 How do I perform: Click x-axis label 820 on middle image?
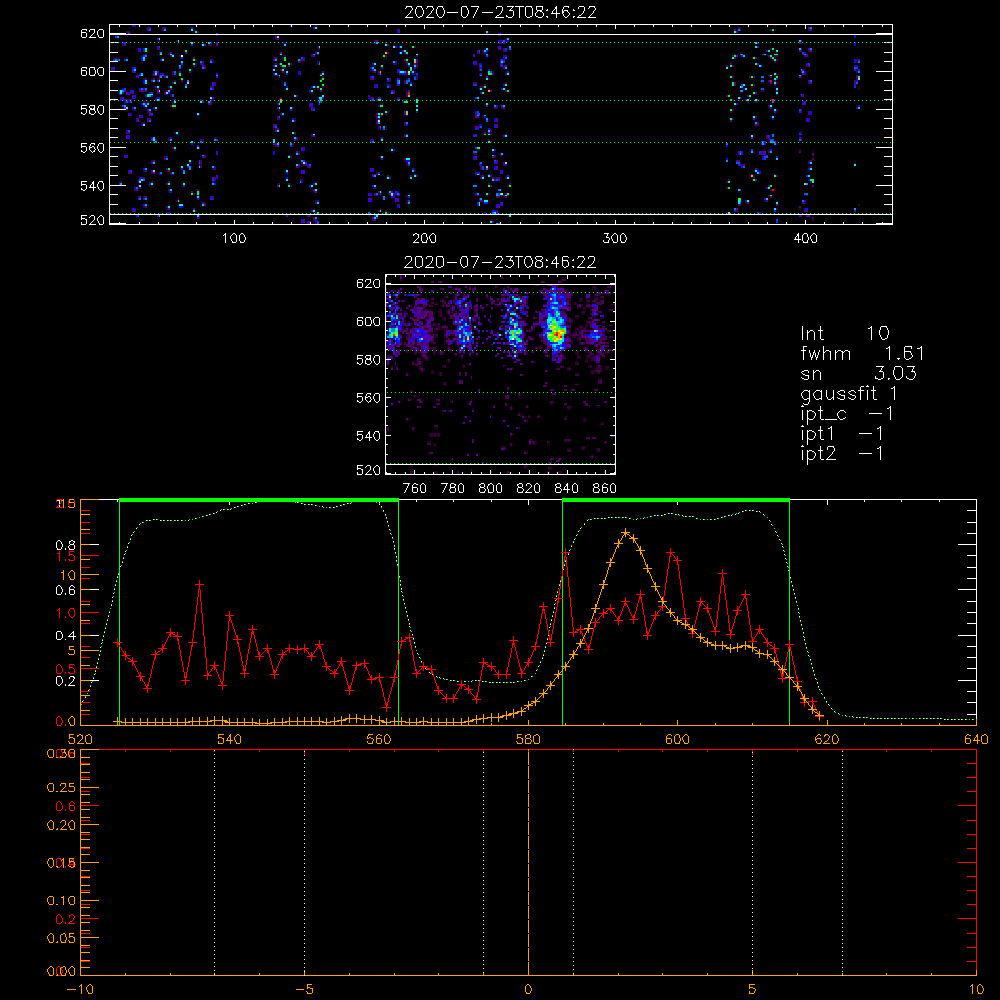pos(529,489)
